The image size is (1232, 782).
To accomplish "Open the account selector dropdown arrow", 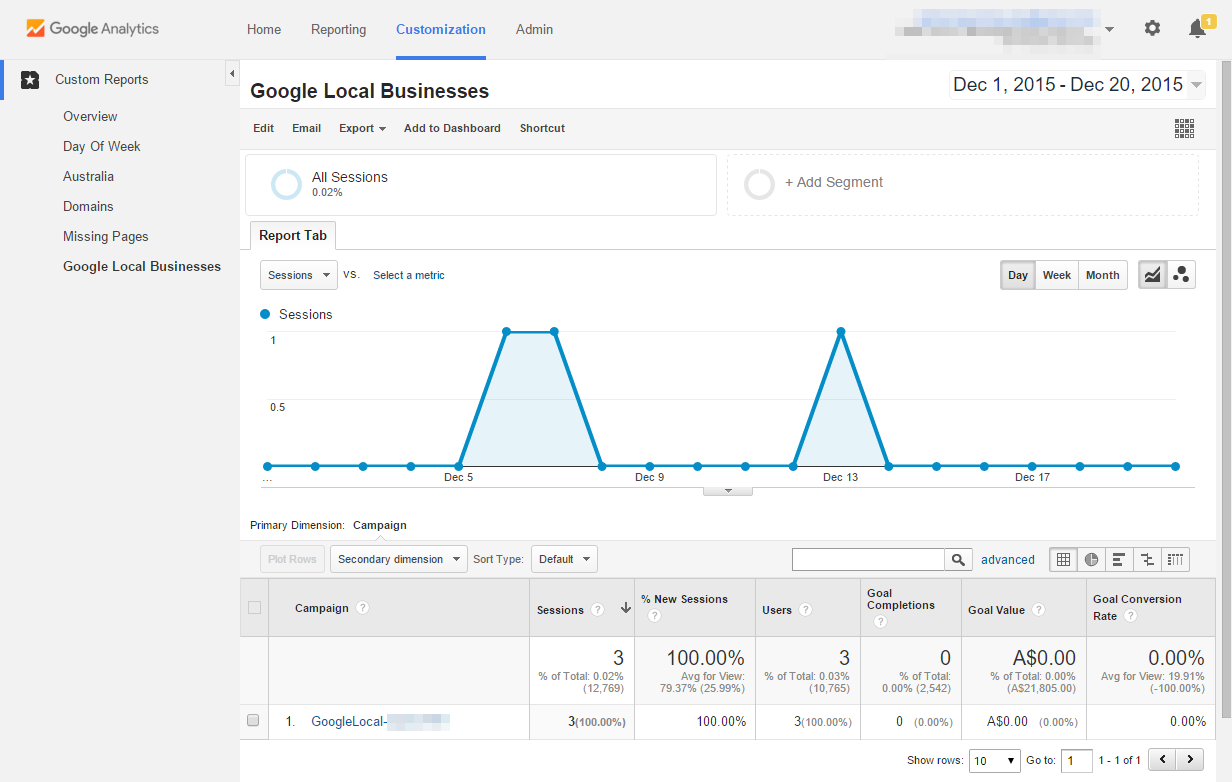I will point(1109,29).
